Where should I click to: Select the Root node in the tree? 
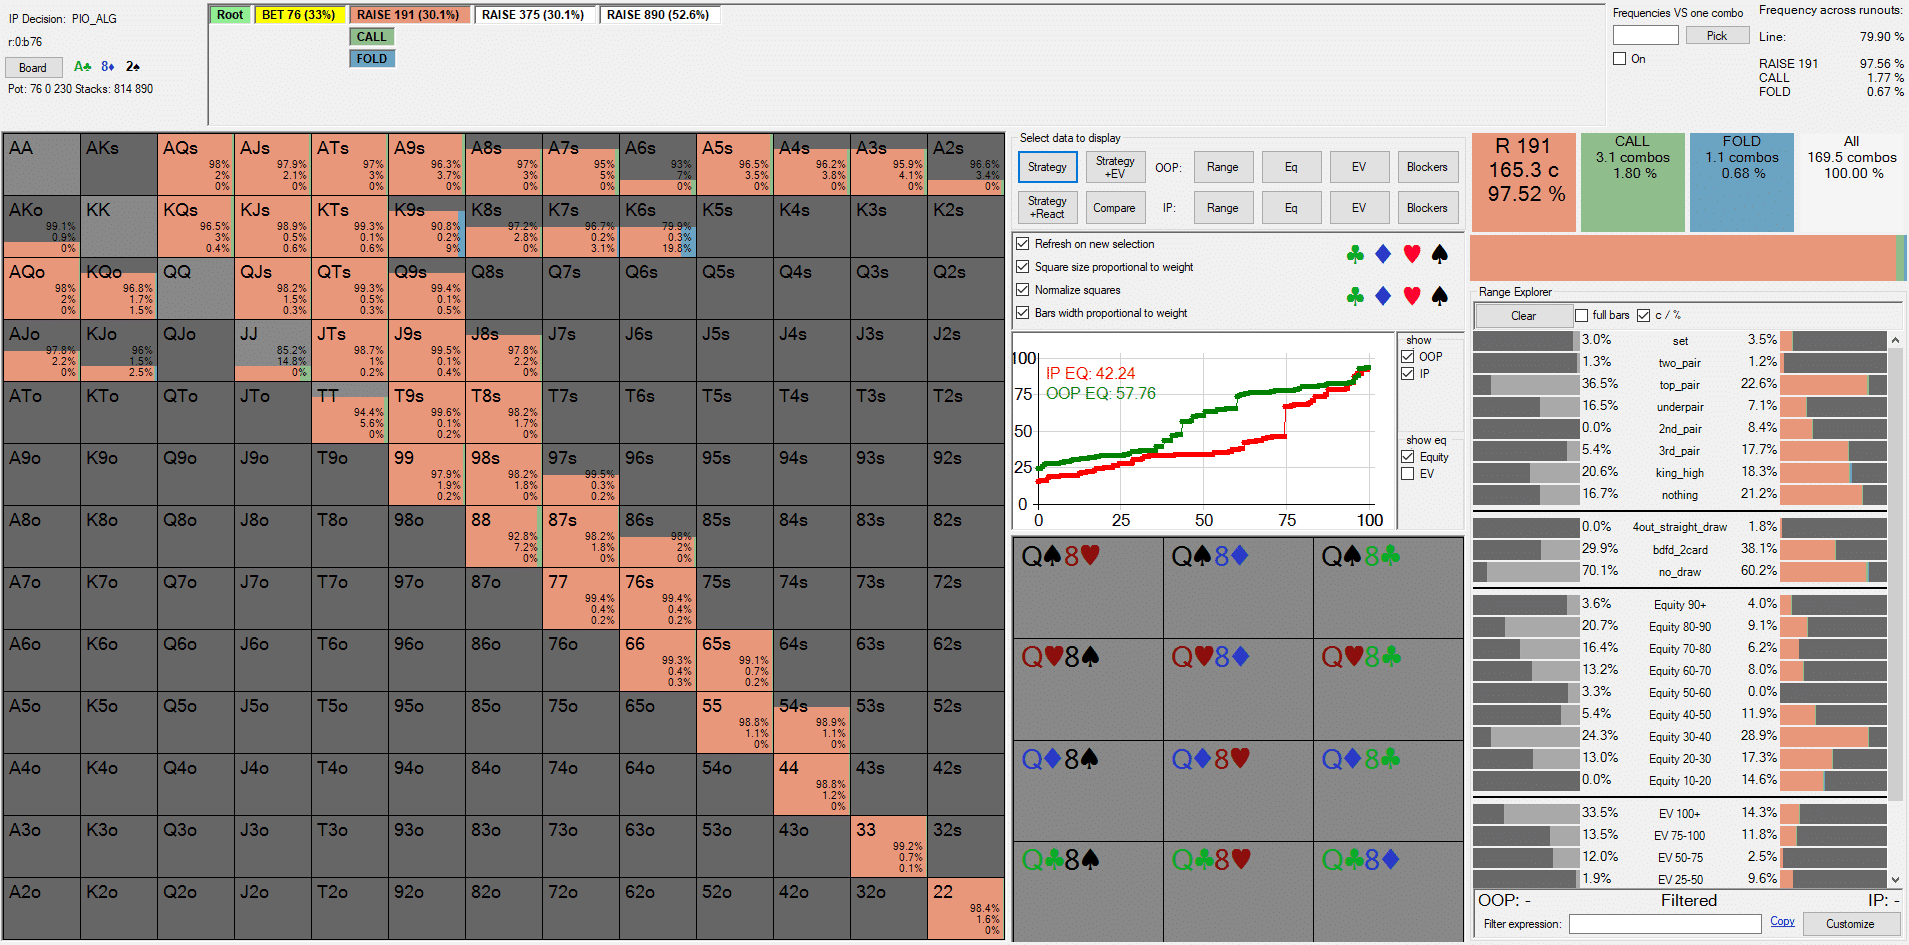coord(230,15)
